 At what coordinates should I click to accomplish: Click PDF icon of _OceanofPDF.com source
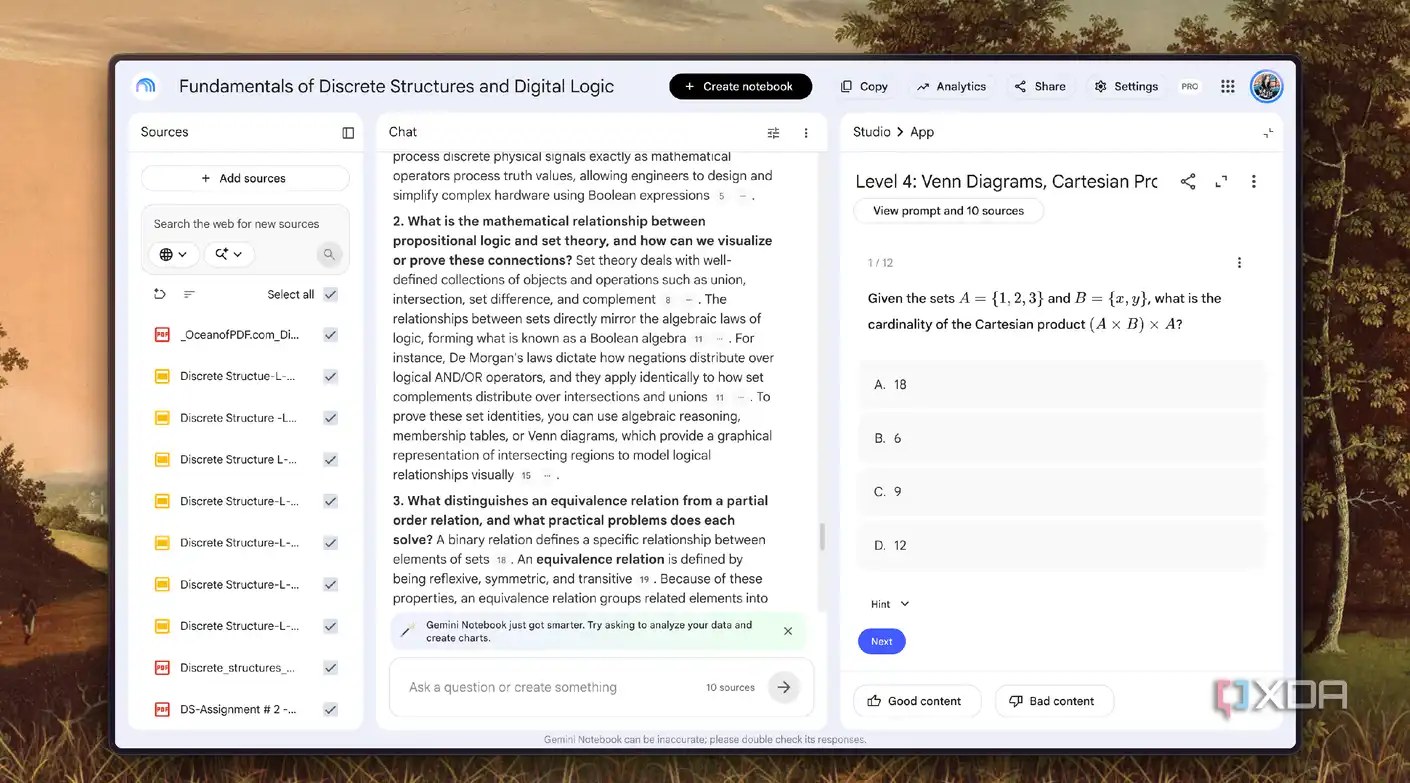coord(162,335)
